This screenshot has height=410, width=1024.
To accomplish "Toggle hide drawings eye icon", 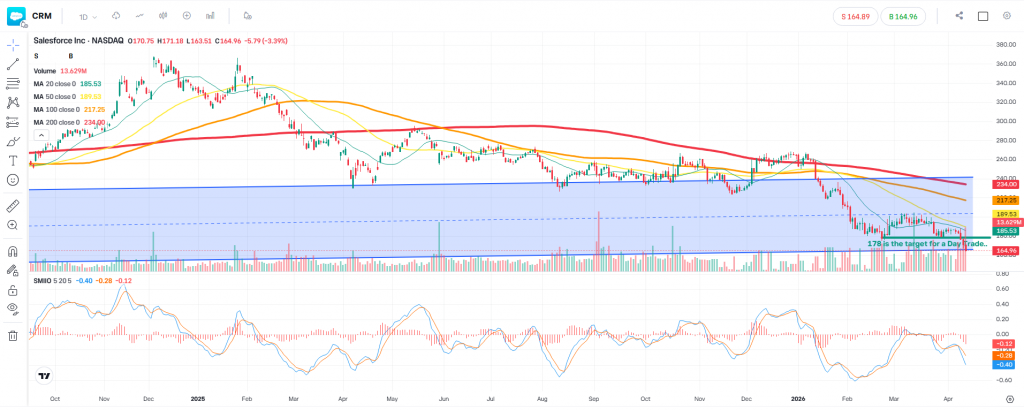I will pyautogui.click(x=13, y=309).
